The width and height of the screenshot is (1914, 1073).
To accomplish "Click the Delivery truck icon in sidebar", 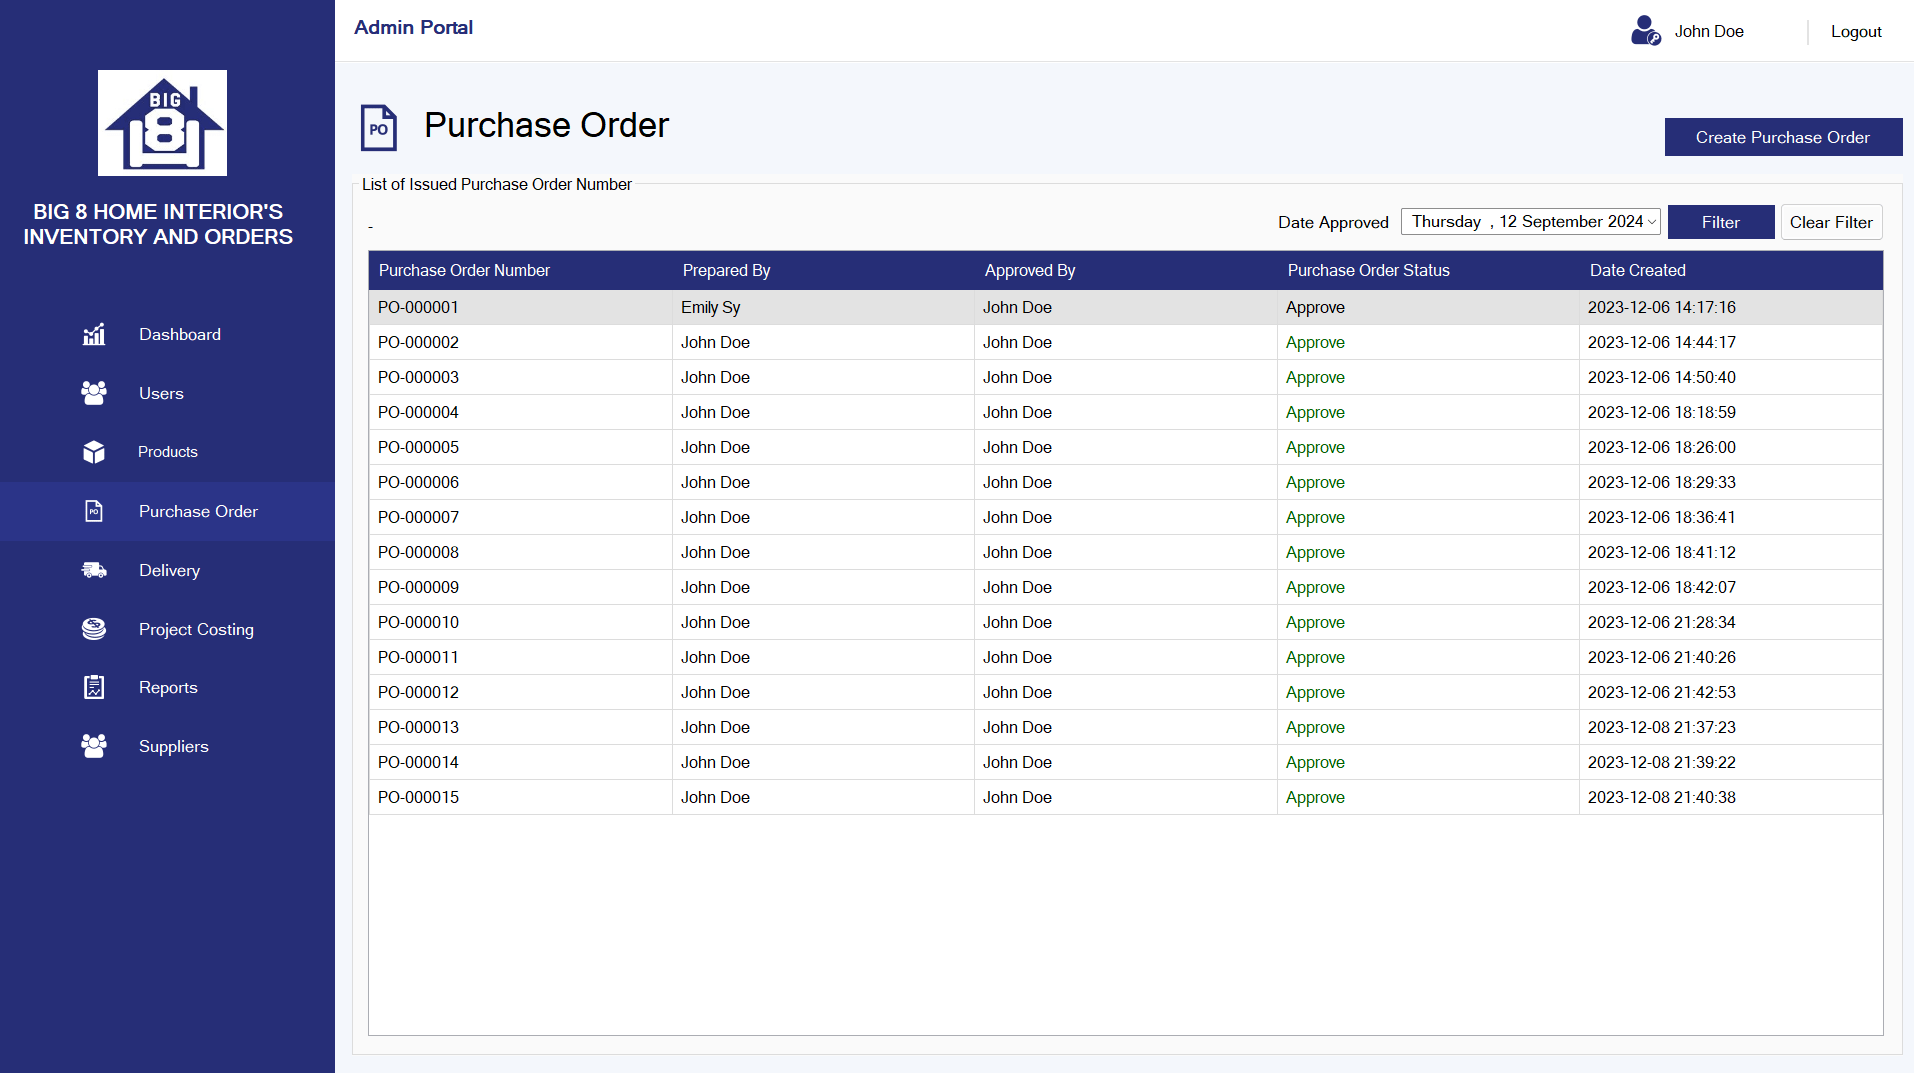I will [94, 570].
